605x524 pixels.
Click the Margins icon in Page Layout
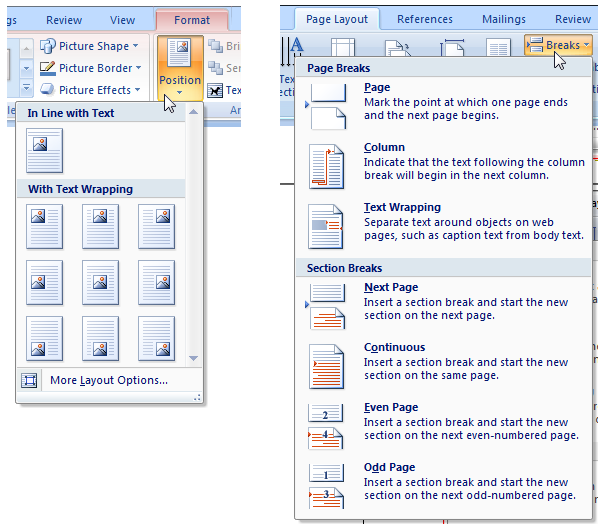343,47
